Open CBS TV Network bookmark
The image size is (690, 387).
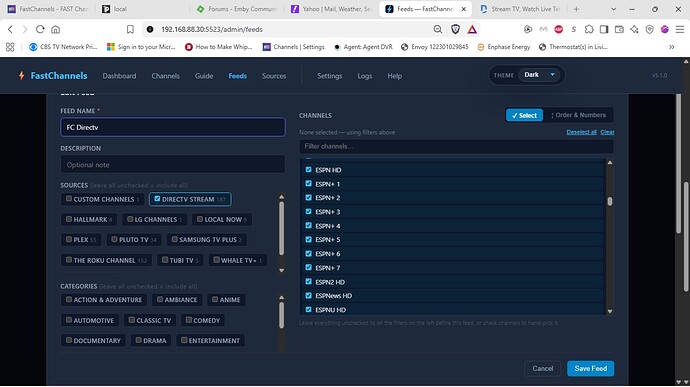[63, 47]
